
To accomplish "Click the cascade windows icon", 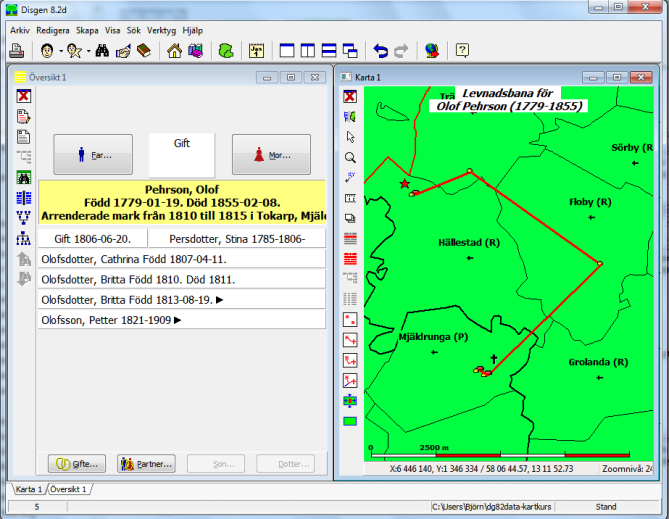I will tap(350, 51).
